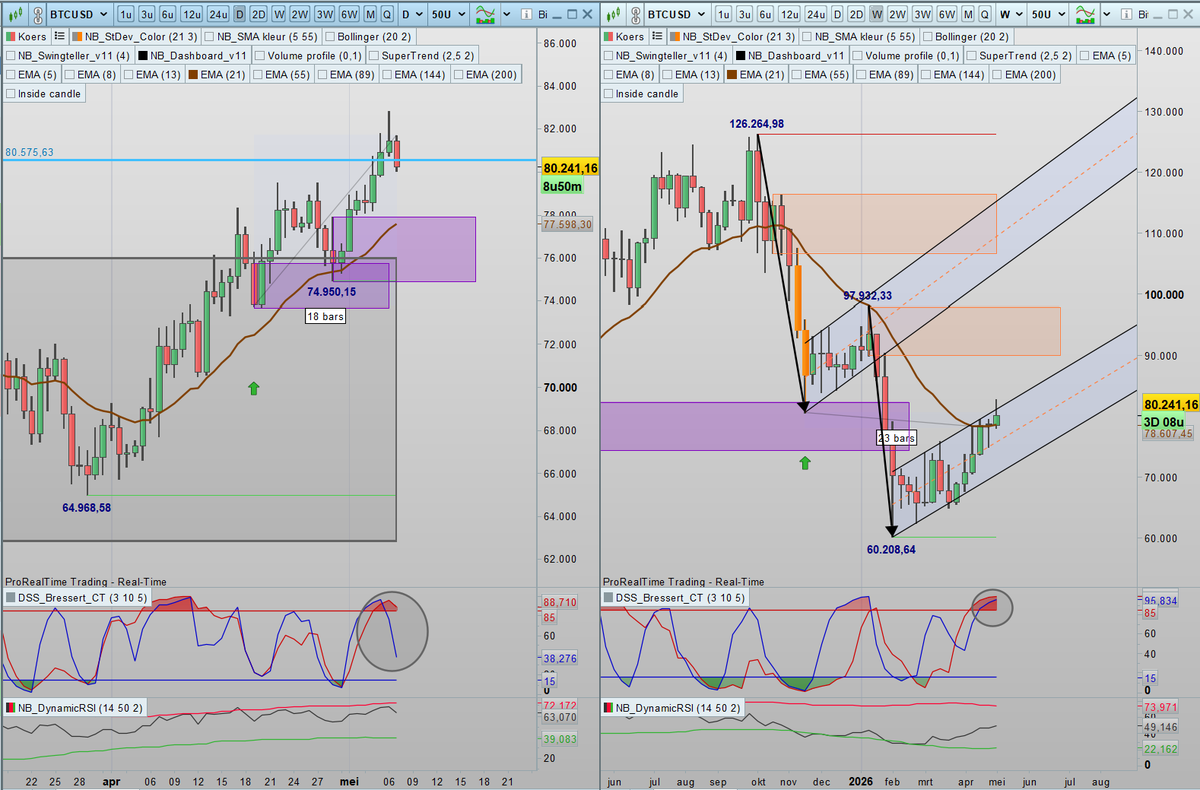This screenshot has height=790, width=1200.
Task: Check EMA (200) in daily chart
Action: [x=458, y=75]
